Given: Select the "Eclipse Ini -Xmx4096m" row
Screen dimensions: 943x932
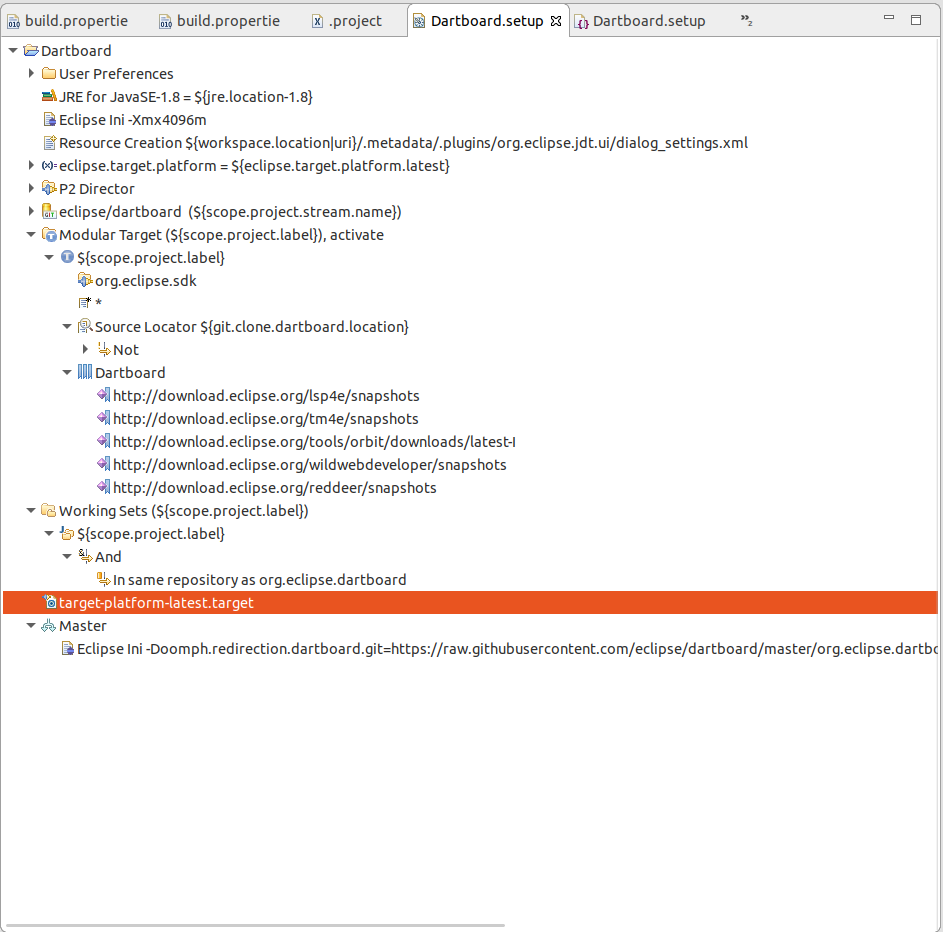Looking at the screenshot, I should (x=133, y=120).
